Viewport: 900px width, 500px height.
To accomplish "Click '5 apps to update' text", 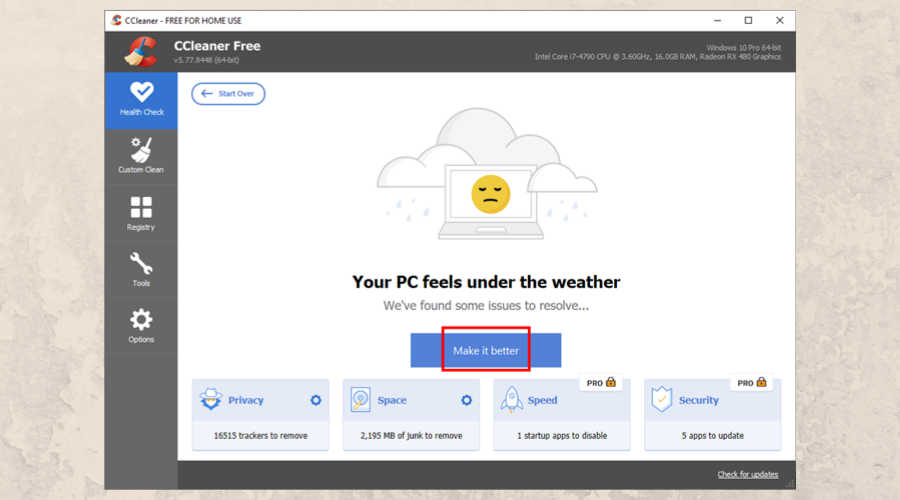I will tap(712, 436).
